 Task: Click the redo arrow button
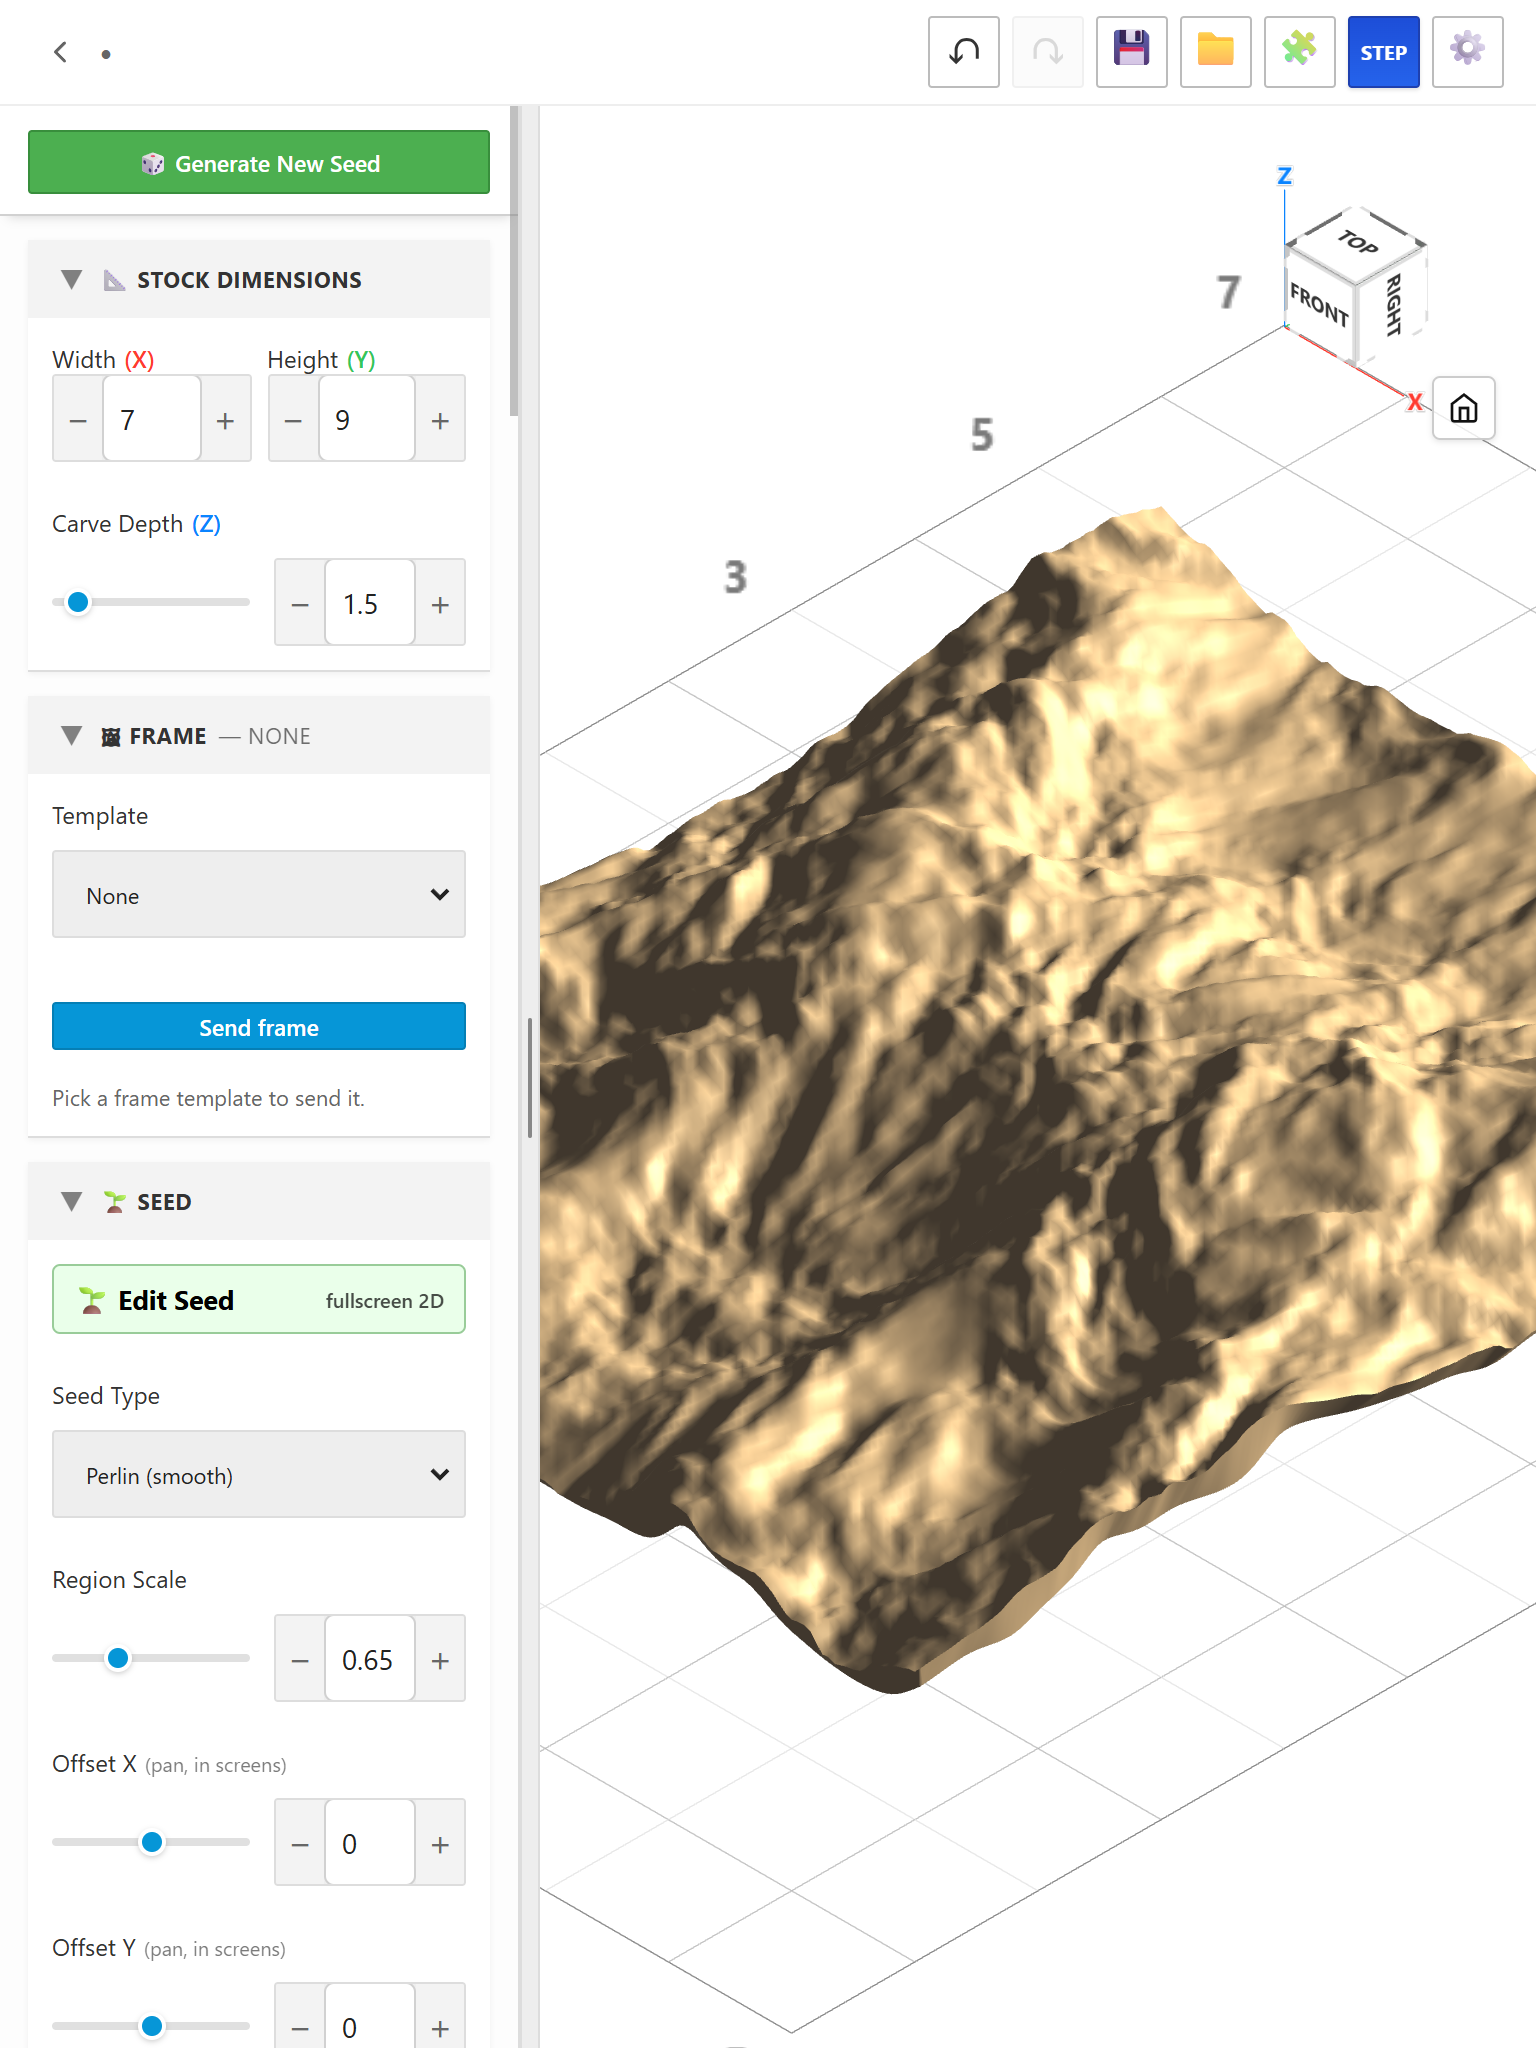click(1047, 52)
